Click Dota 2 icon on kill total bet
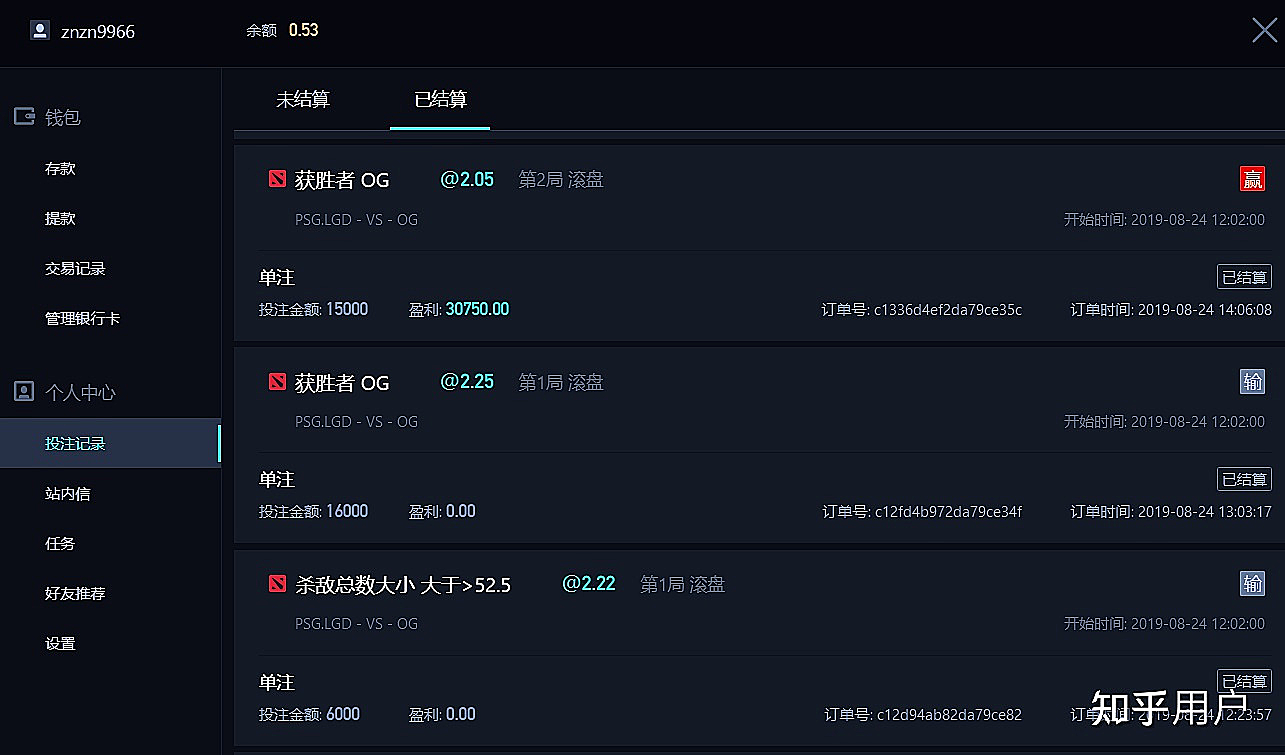The image size is (1285, 755). pyautogui.click(x=277, y=584)
